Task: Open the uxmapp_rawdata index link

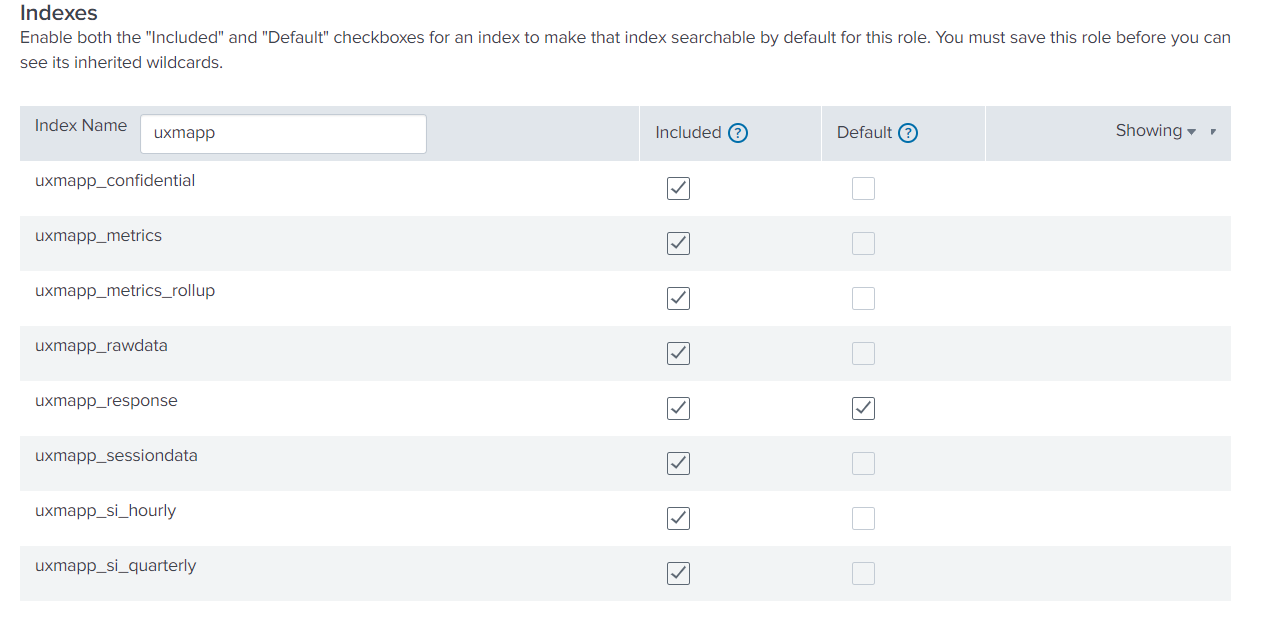Action: [x=101, y=345]
